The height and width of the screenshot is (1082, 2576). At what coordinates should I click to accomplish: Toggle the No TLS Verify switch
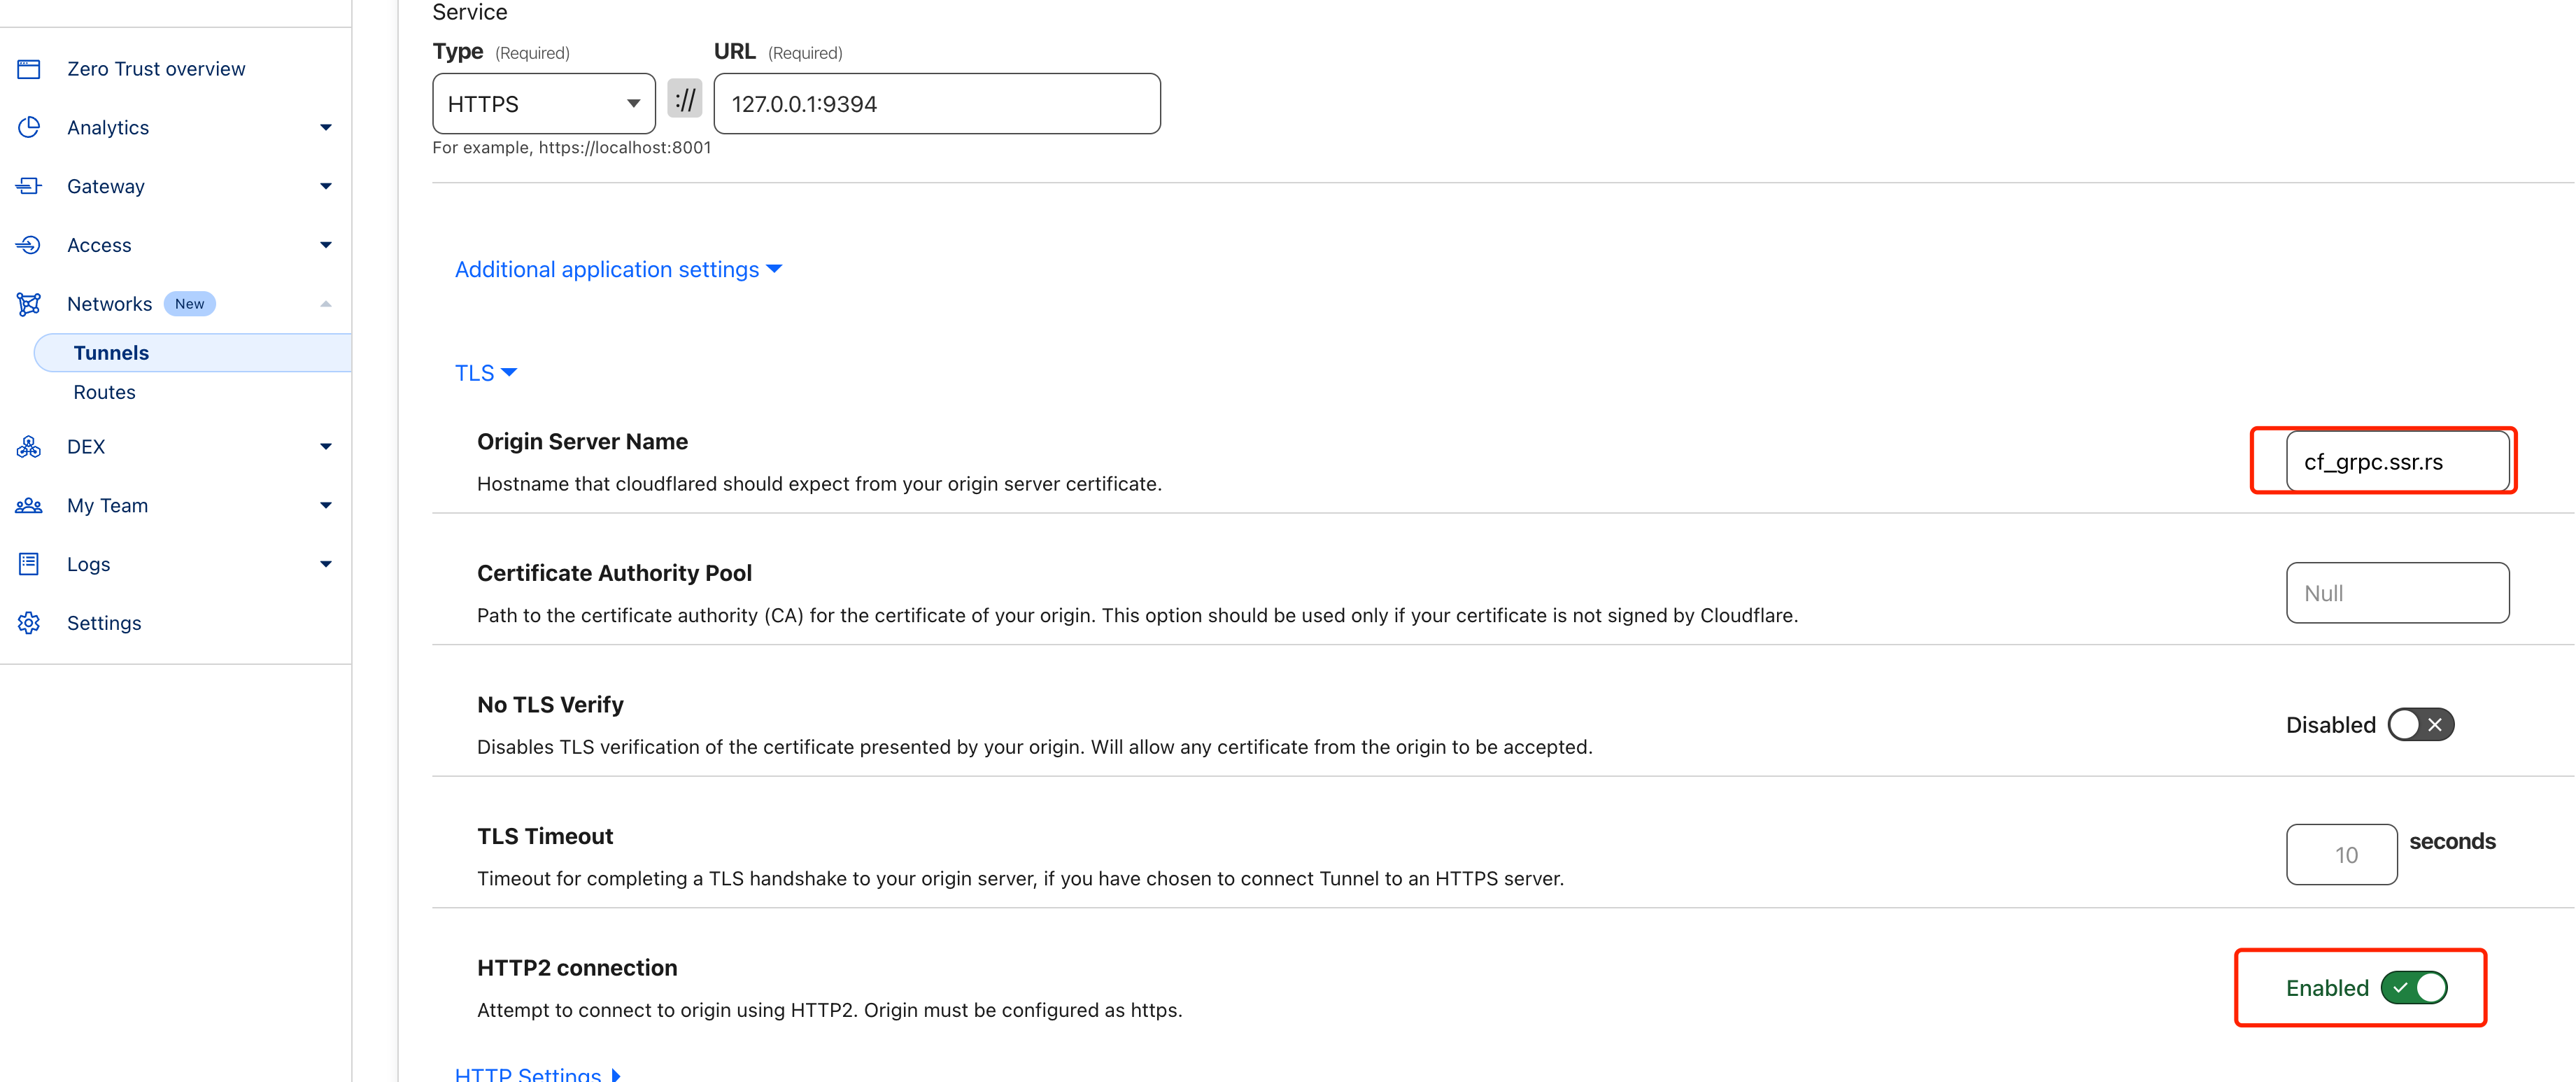2419,725
